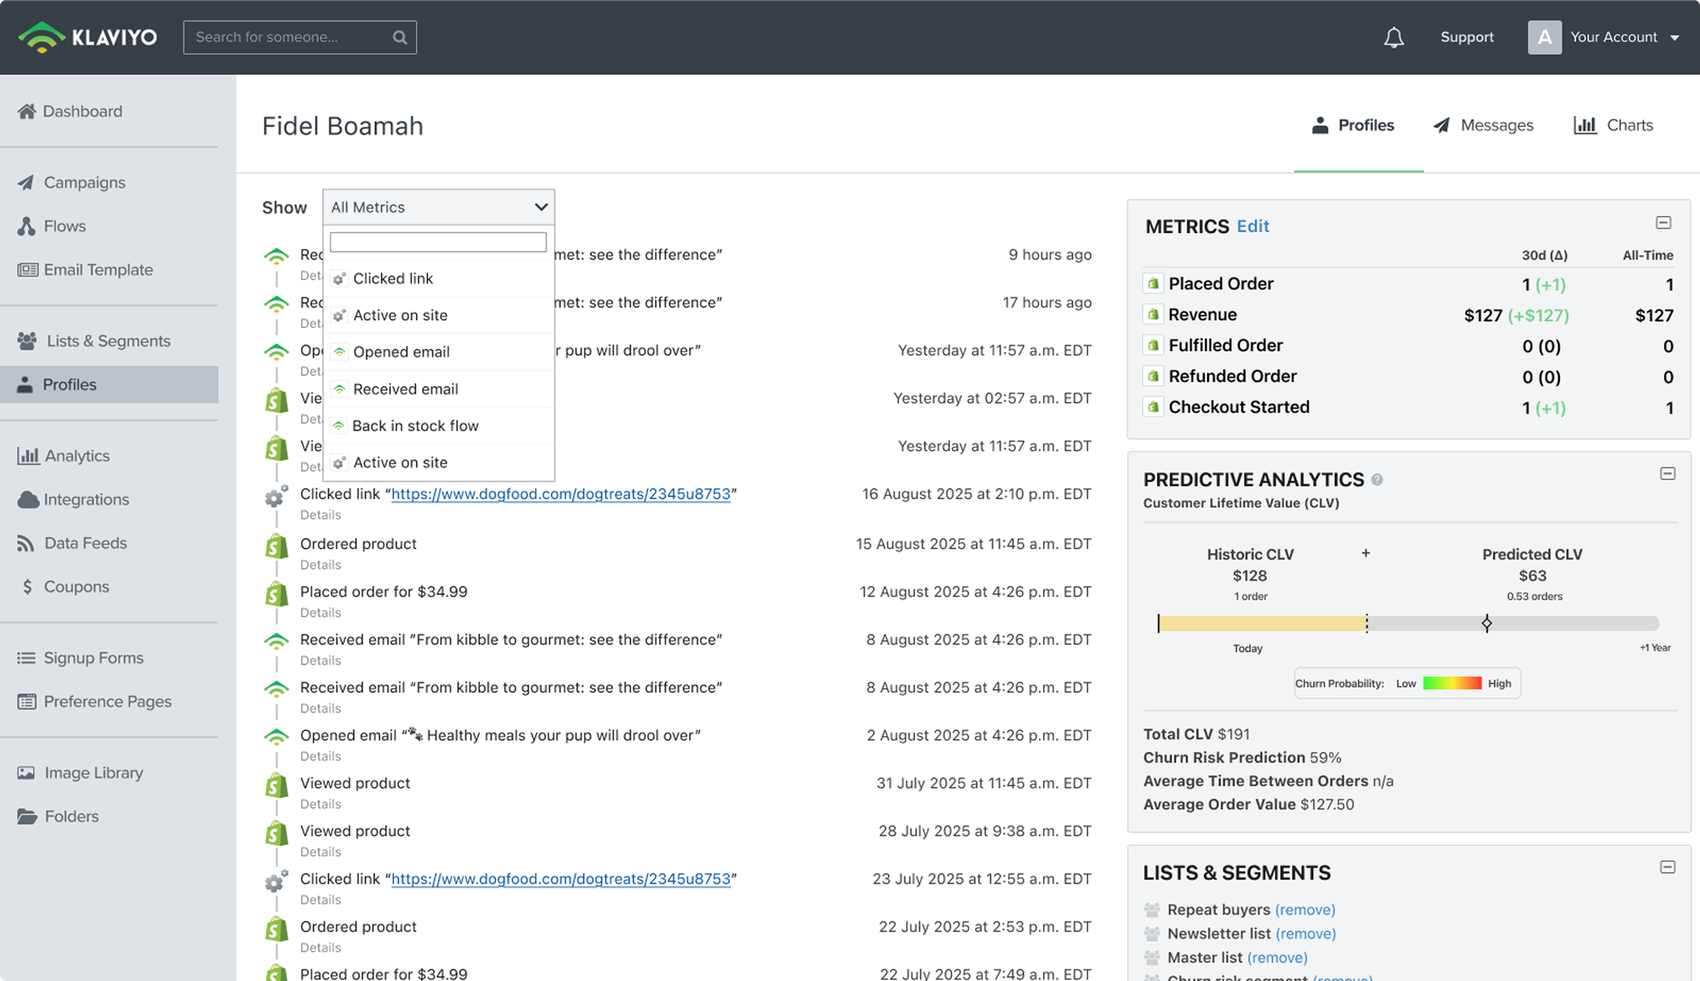Remove Master list membership
This screenshot has width=1700, height=981.
1277,958
